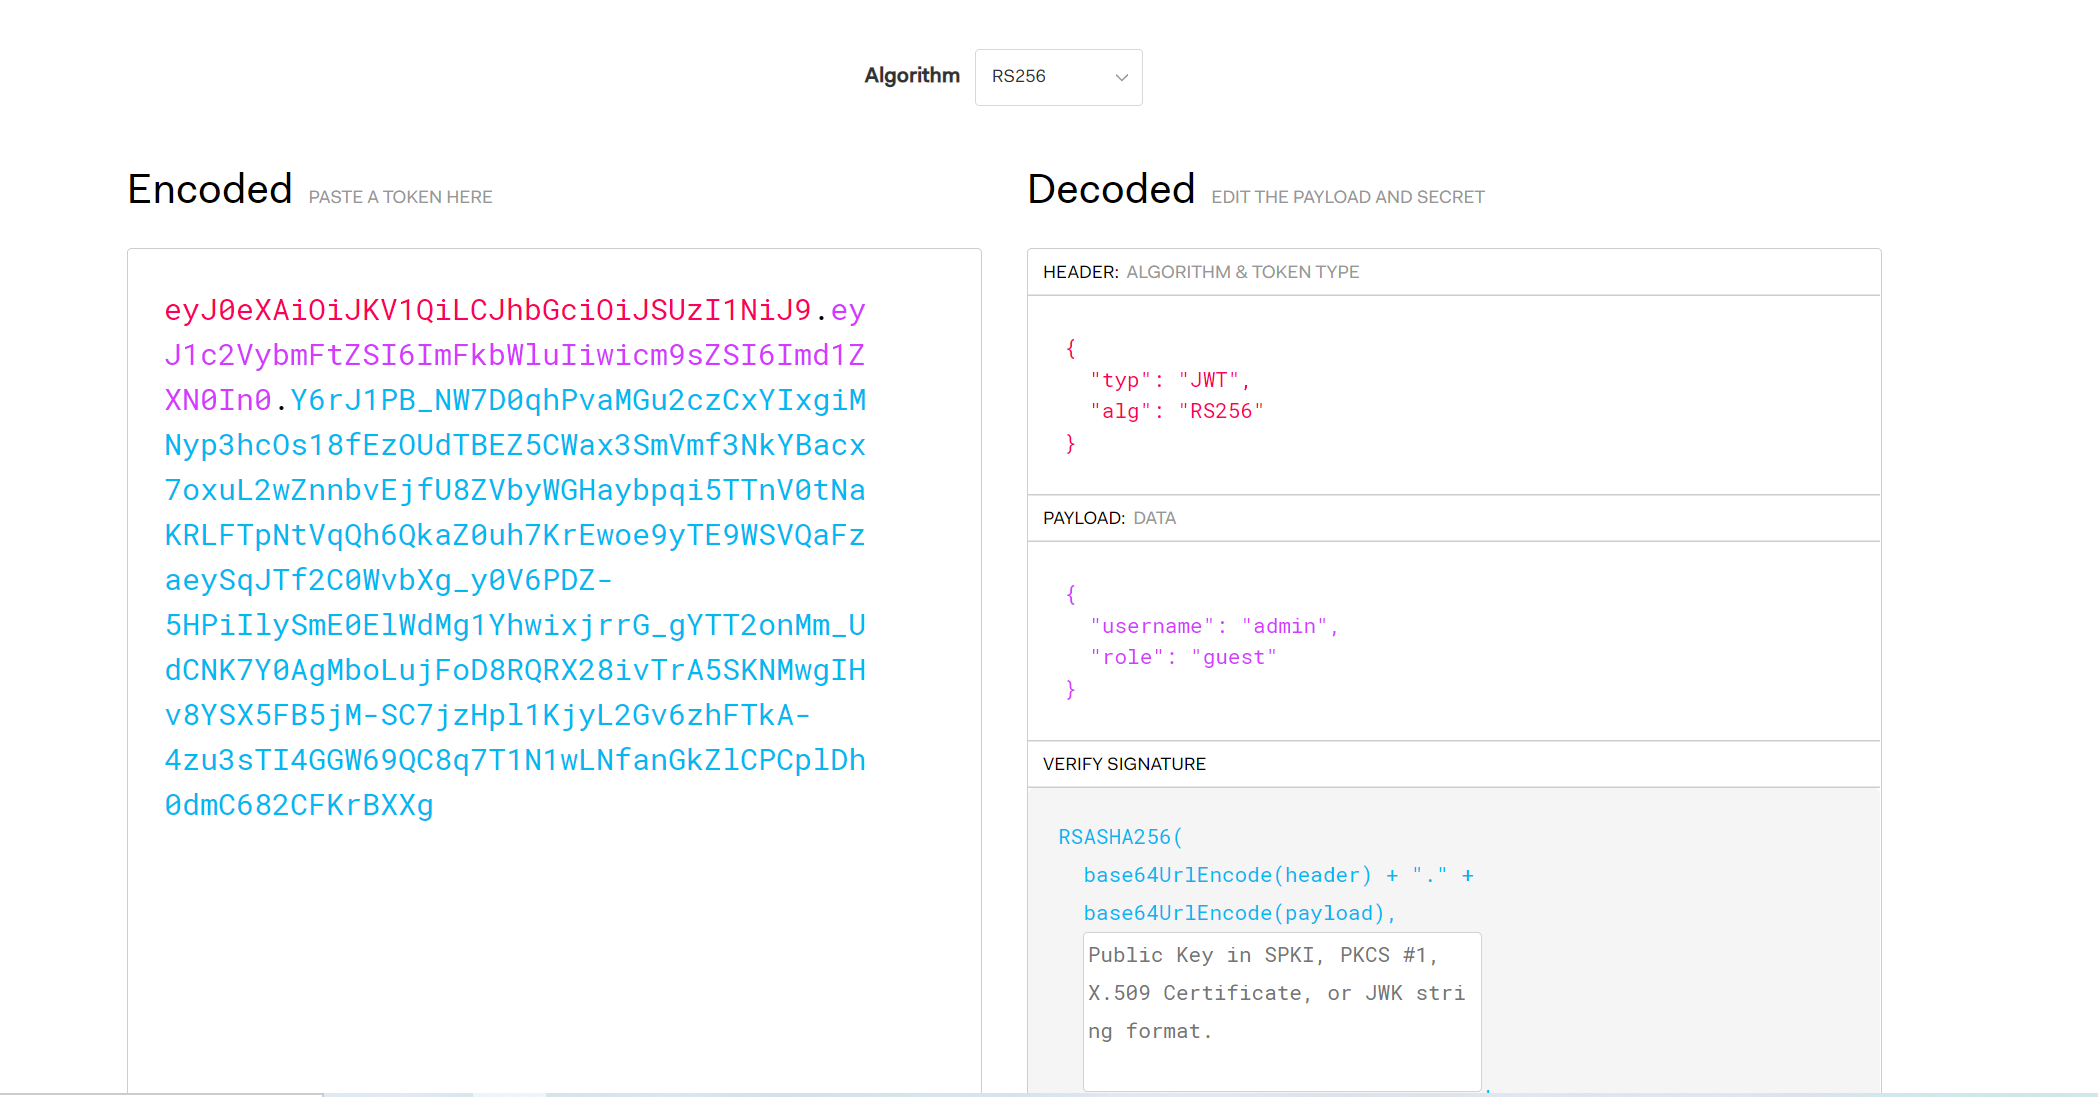Click EDIT THE PAYLOAD AND SECRET label
The width and height of the screenshot is (2098, 1097).
pos(1347,197)
